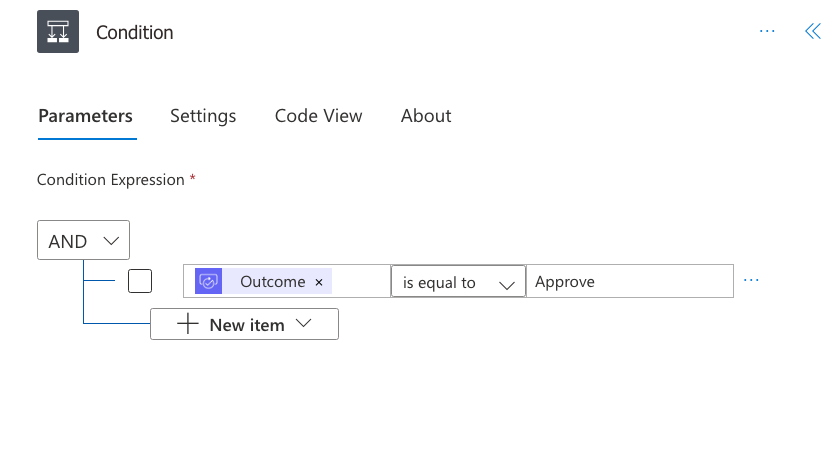Collapse the panel using the double chevron
This screenshot has height=452, width=831.
click(x=812, y=31)
